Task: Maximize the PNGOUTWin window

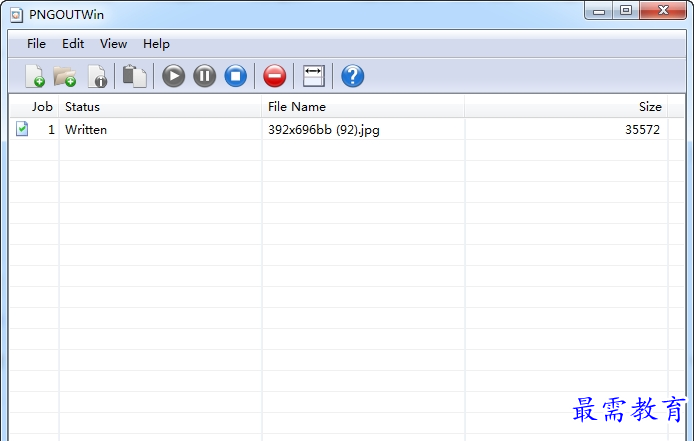Action: [625, 11]
